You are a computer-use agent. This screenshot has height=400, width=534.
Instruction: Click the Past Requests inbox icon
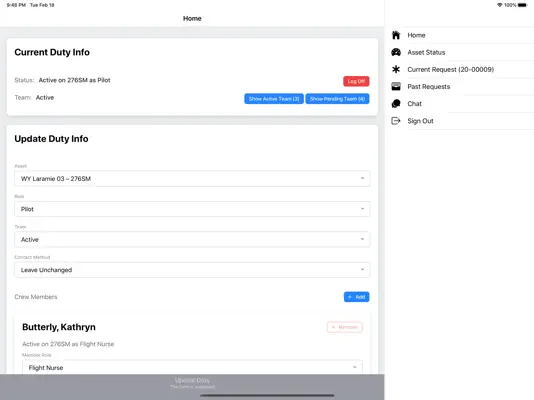[396, 86]
